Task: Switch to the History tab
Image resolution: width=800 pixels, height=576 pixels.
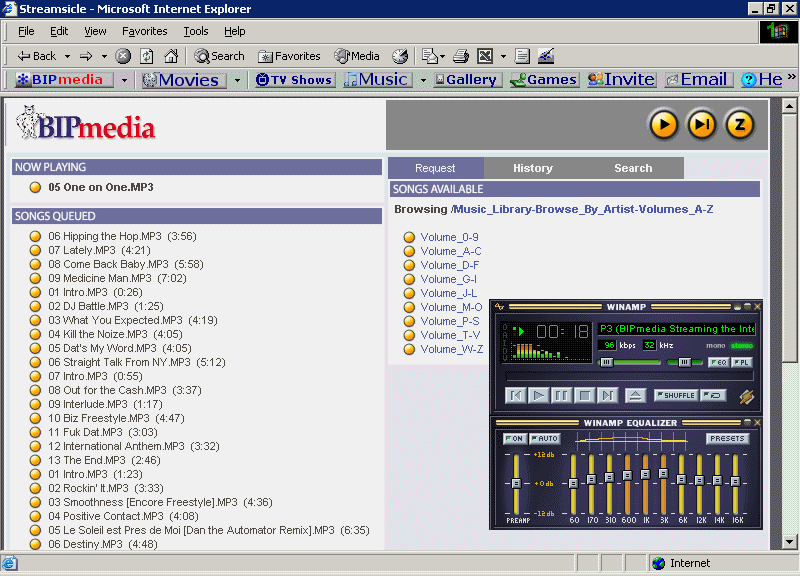Action: tap(533, 168)
